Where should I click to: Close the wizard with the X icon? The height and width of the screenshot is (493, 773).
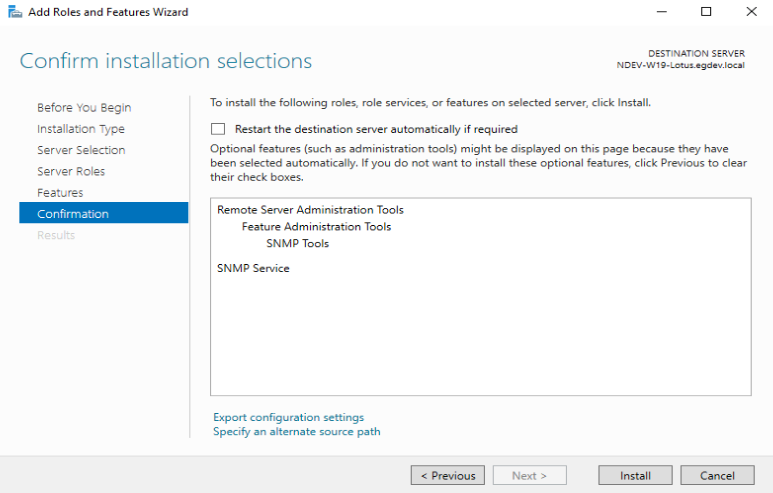(751, 11)
